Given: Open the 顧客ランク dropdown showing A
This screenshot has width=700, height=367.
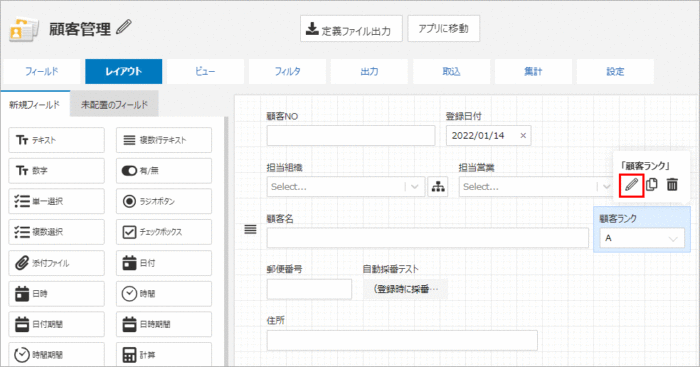Looking at the screenshot, I should (642, 238).
